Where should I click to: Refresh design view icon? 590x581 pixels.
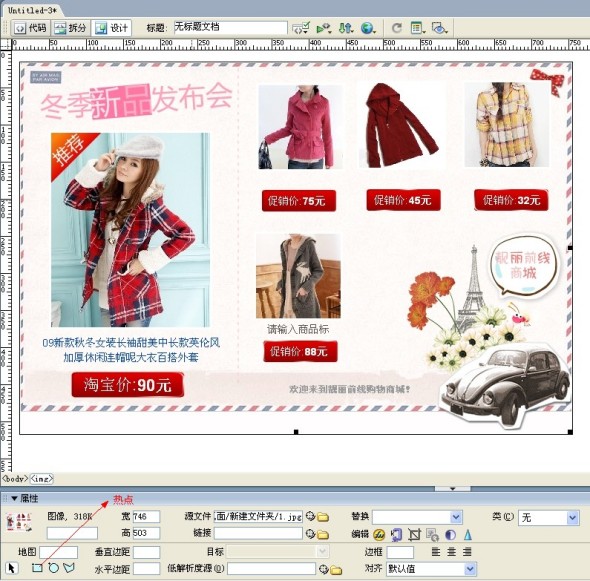click(397, 28)
